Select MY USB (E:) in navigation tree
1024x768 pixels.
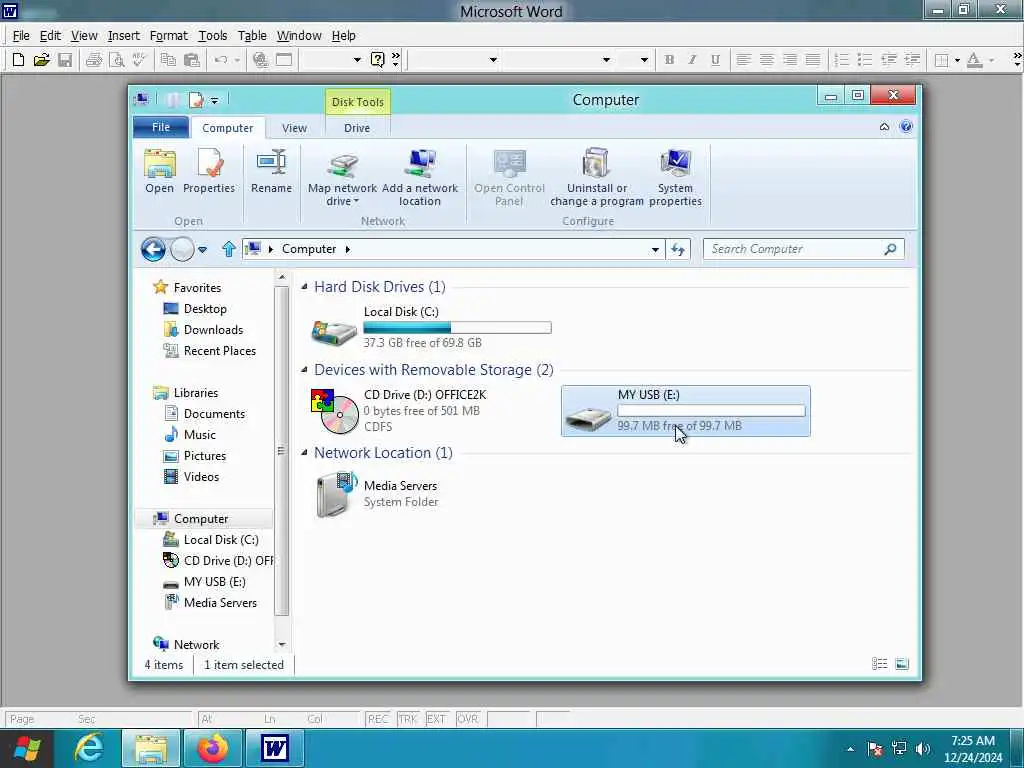pos(214,582)
